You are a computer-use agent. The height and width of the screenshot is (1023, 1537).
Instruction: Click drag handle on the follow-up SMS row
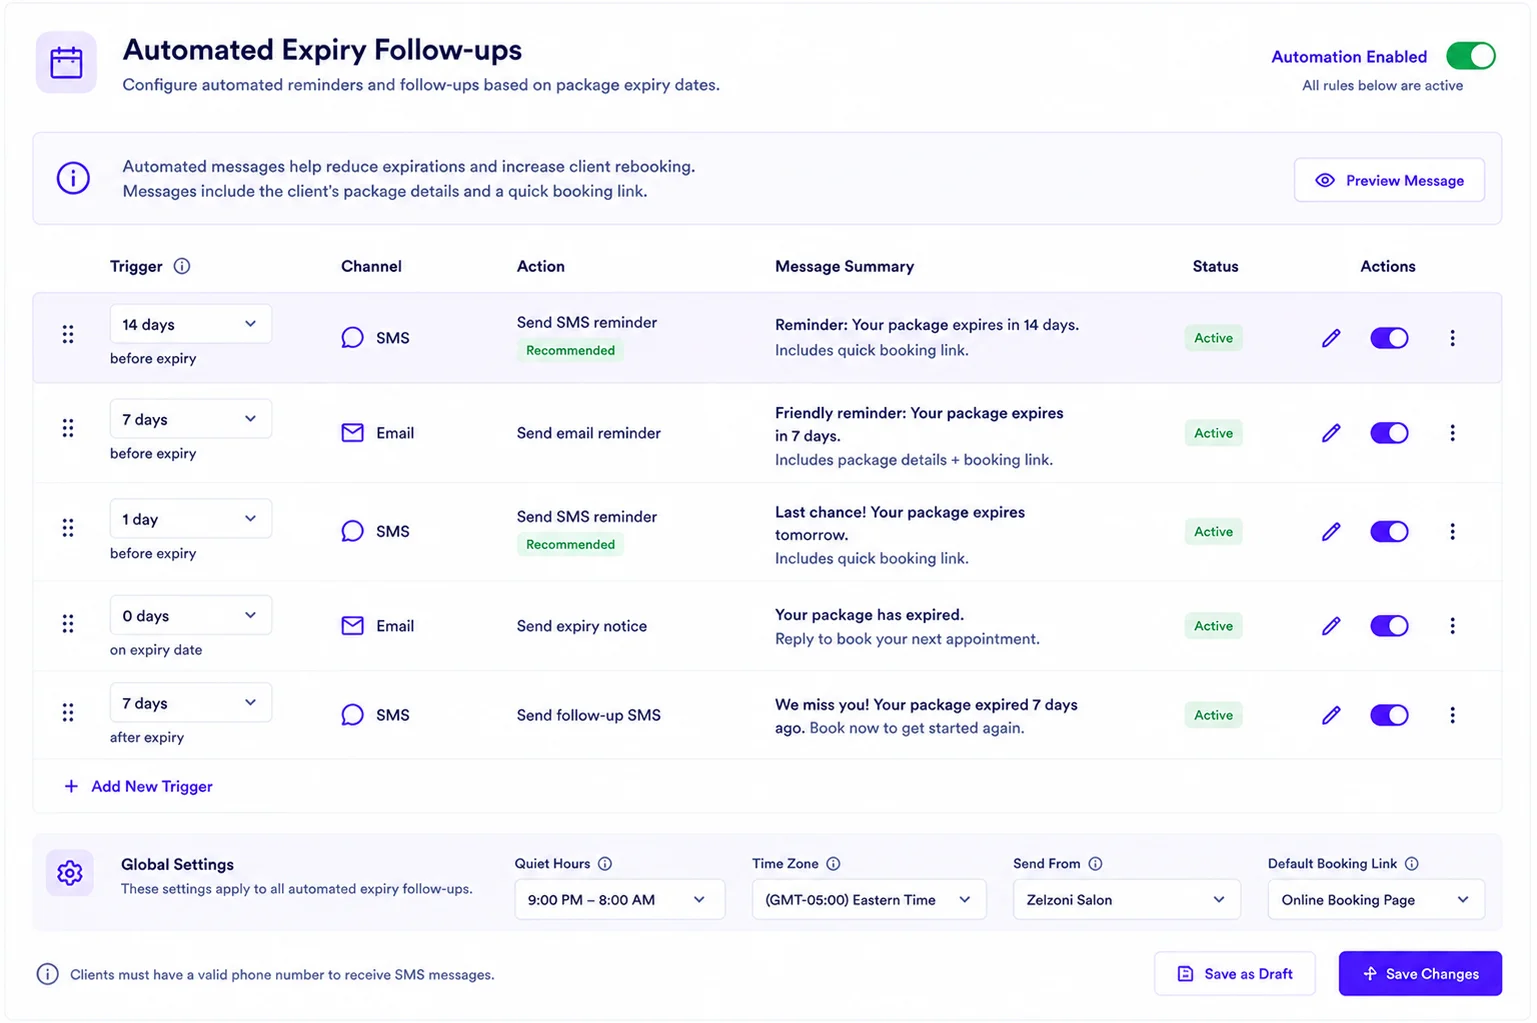68,712
